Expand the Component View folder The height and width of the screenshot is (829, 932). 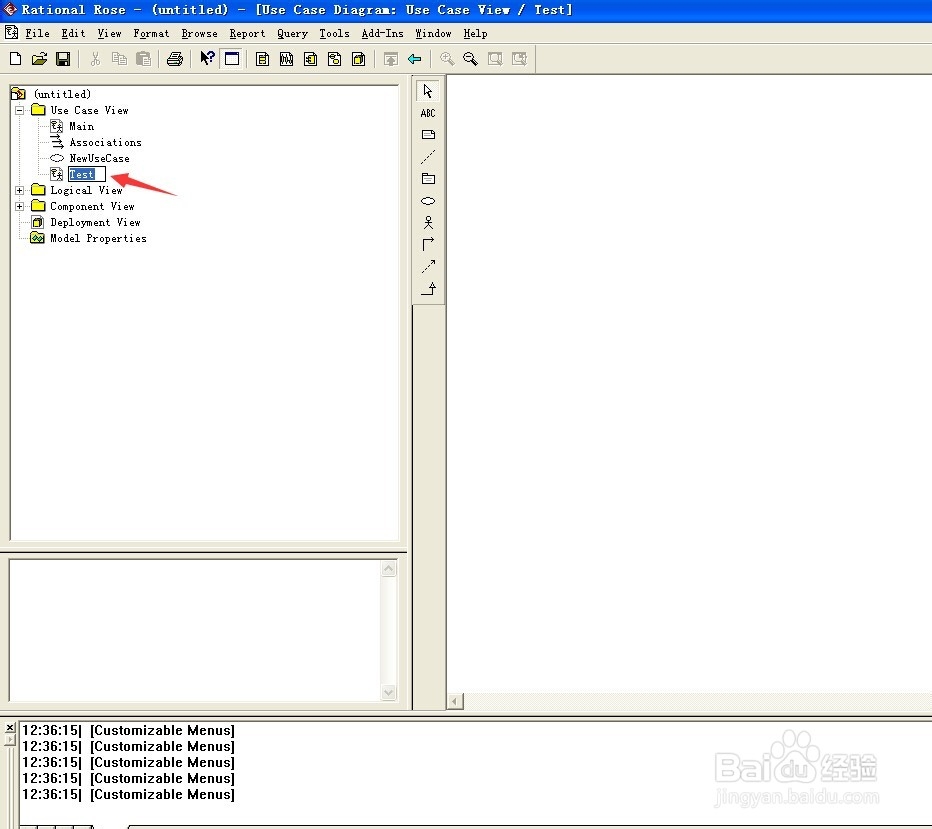20,206
